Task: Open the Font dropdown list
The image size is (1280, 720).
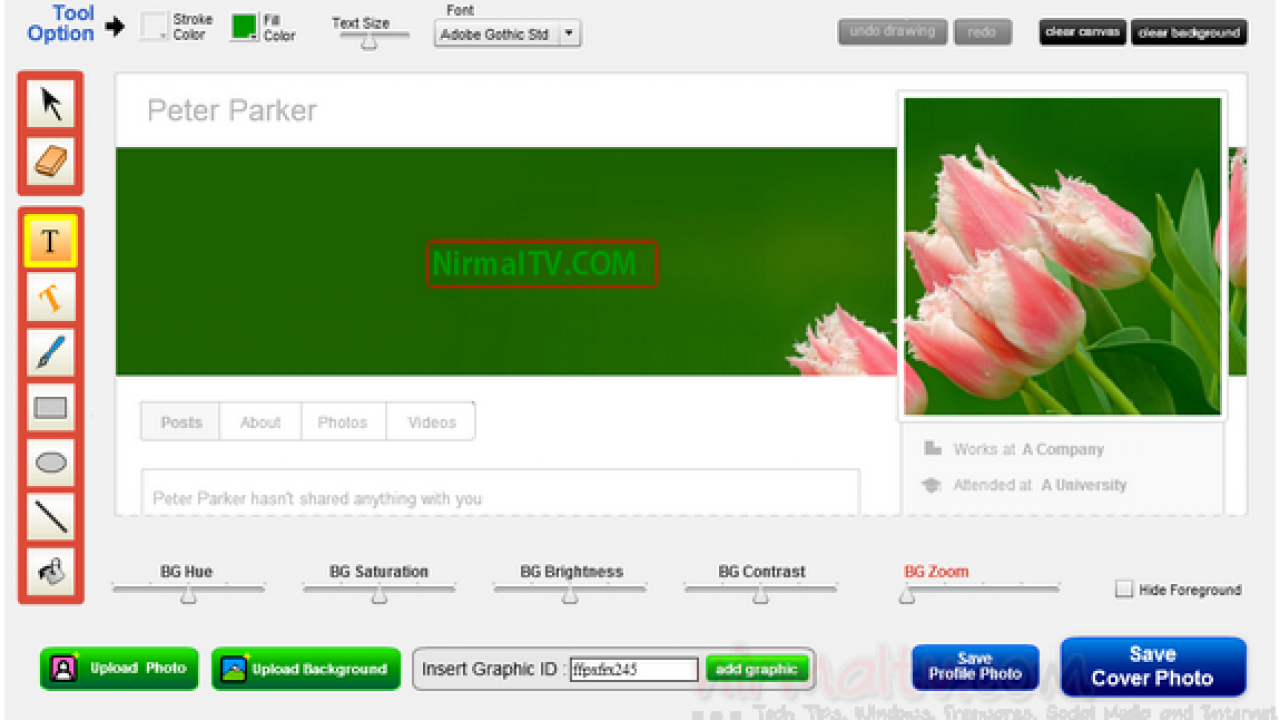Action: [568, 34]
